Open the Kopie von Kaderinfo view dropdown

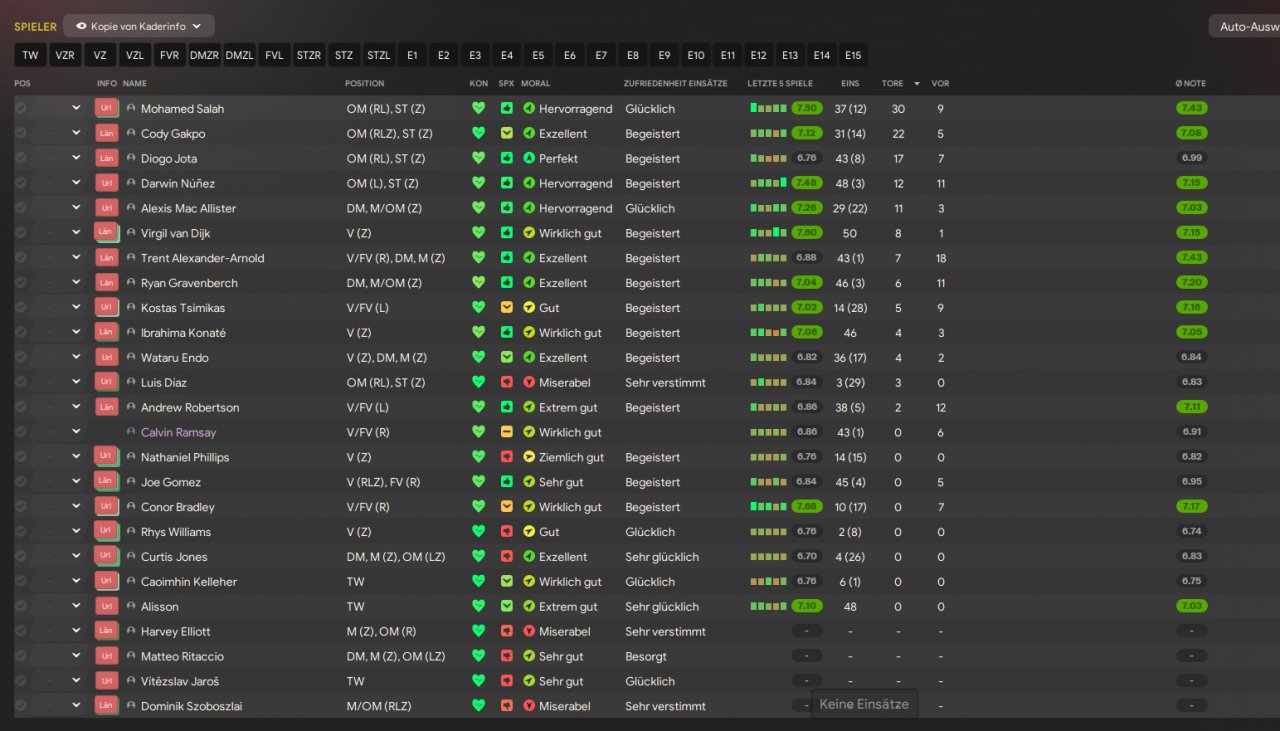click(139, 26)
